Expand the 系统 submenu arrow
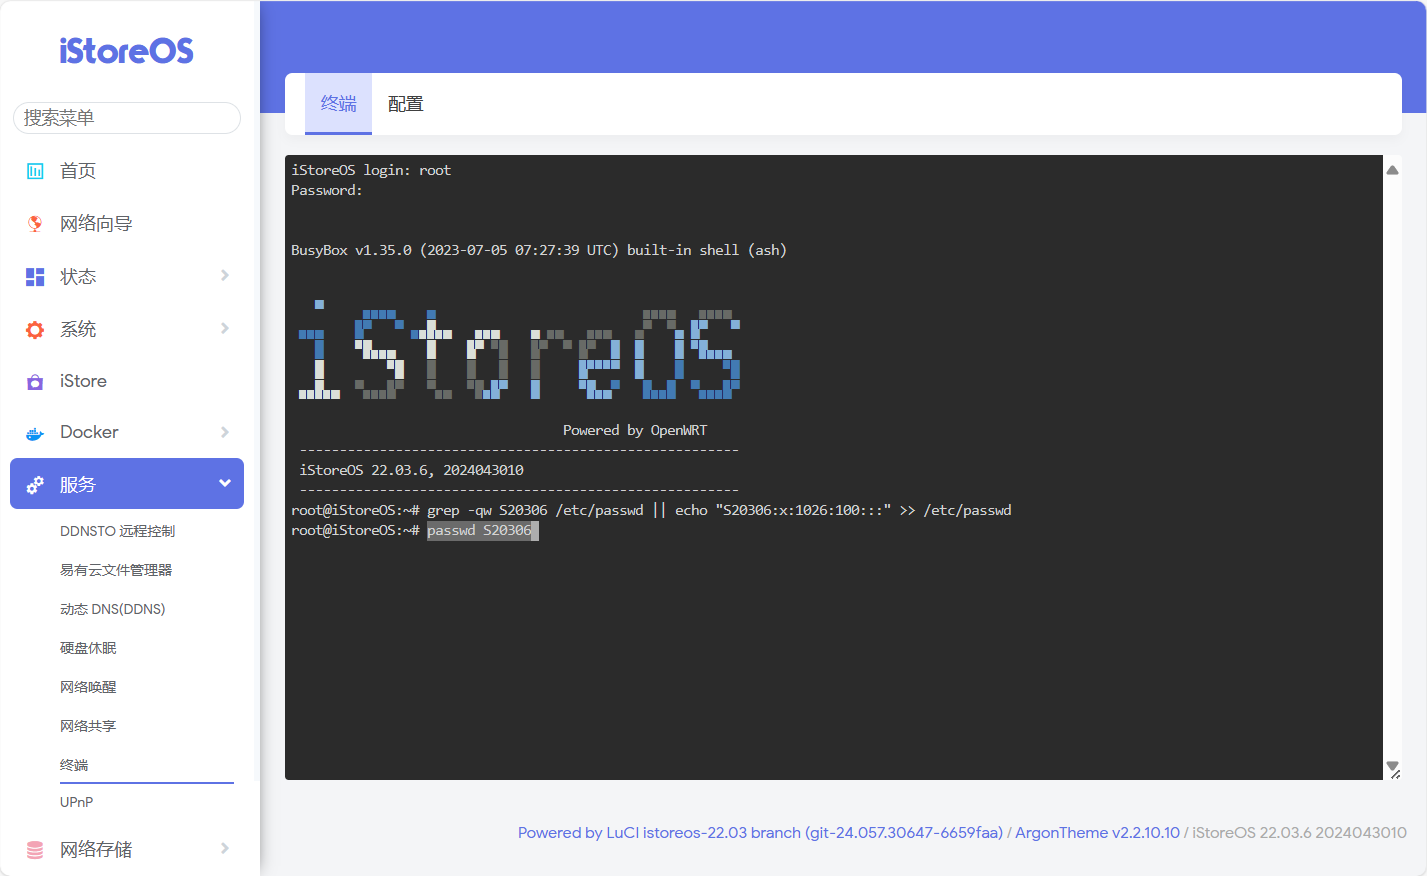This screenshot has height=876, width=1427. [225, 329]
